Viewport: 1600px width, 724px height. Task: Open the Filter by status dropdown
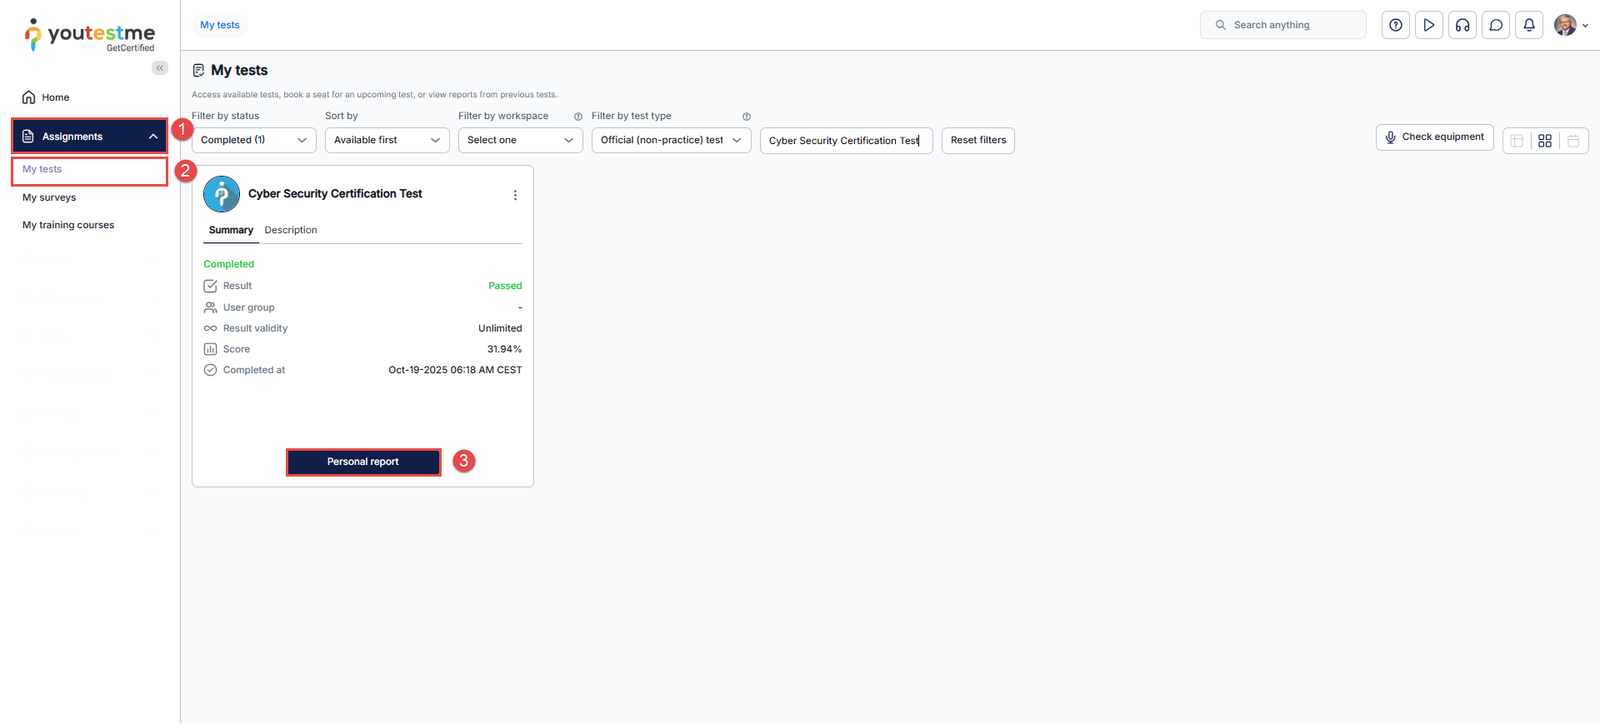(x=254, y=140)
